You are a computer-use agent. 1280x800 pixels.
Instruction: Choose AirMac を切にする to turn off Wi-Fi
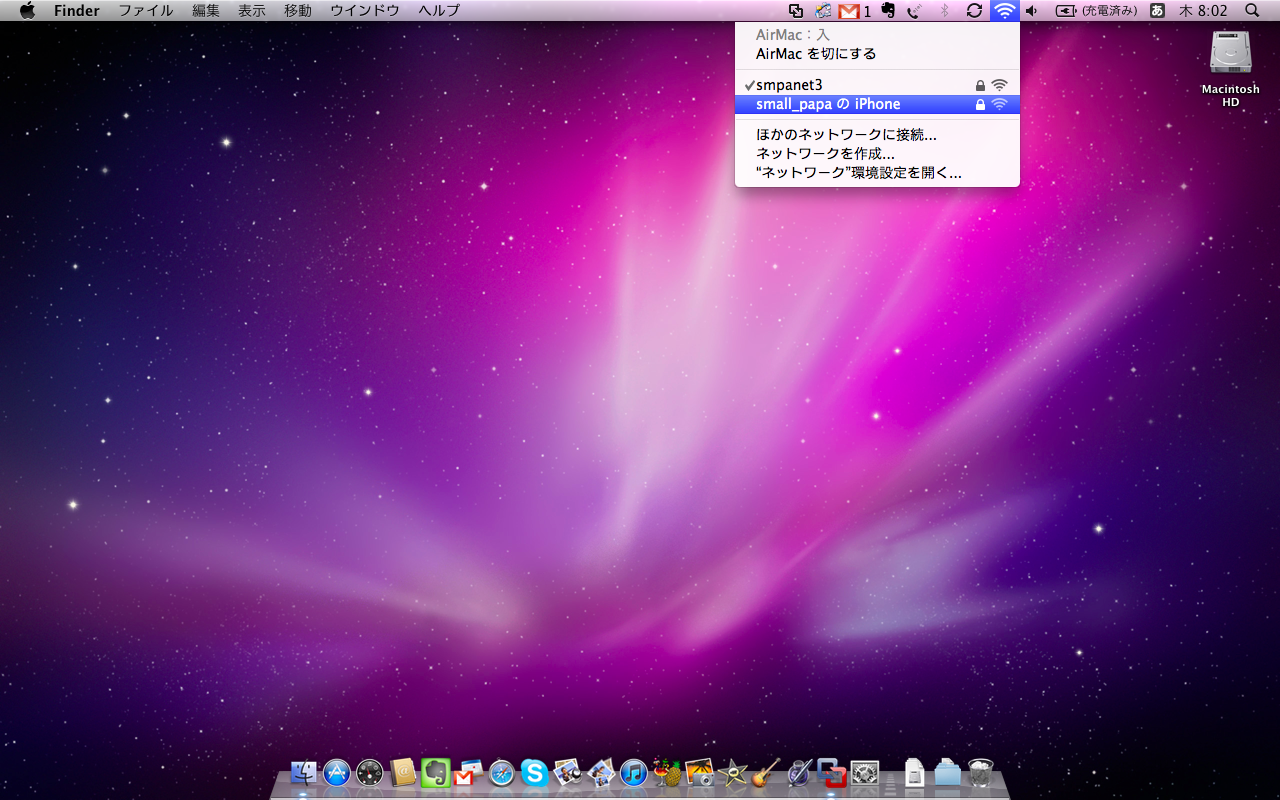[x=877, y=54]
